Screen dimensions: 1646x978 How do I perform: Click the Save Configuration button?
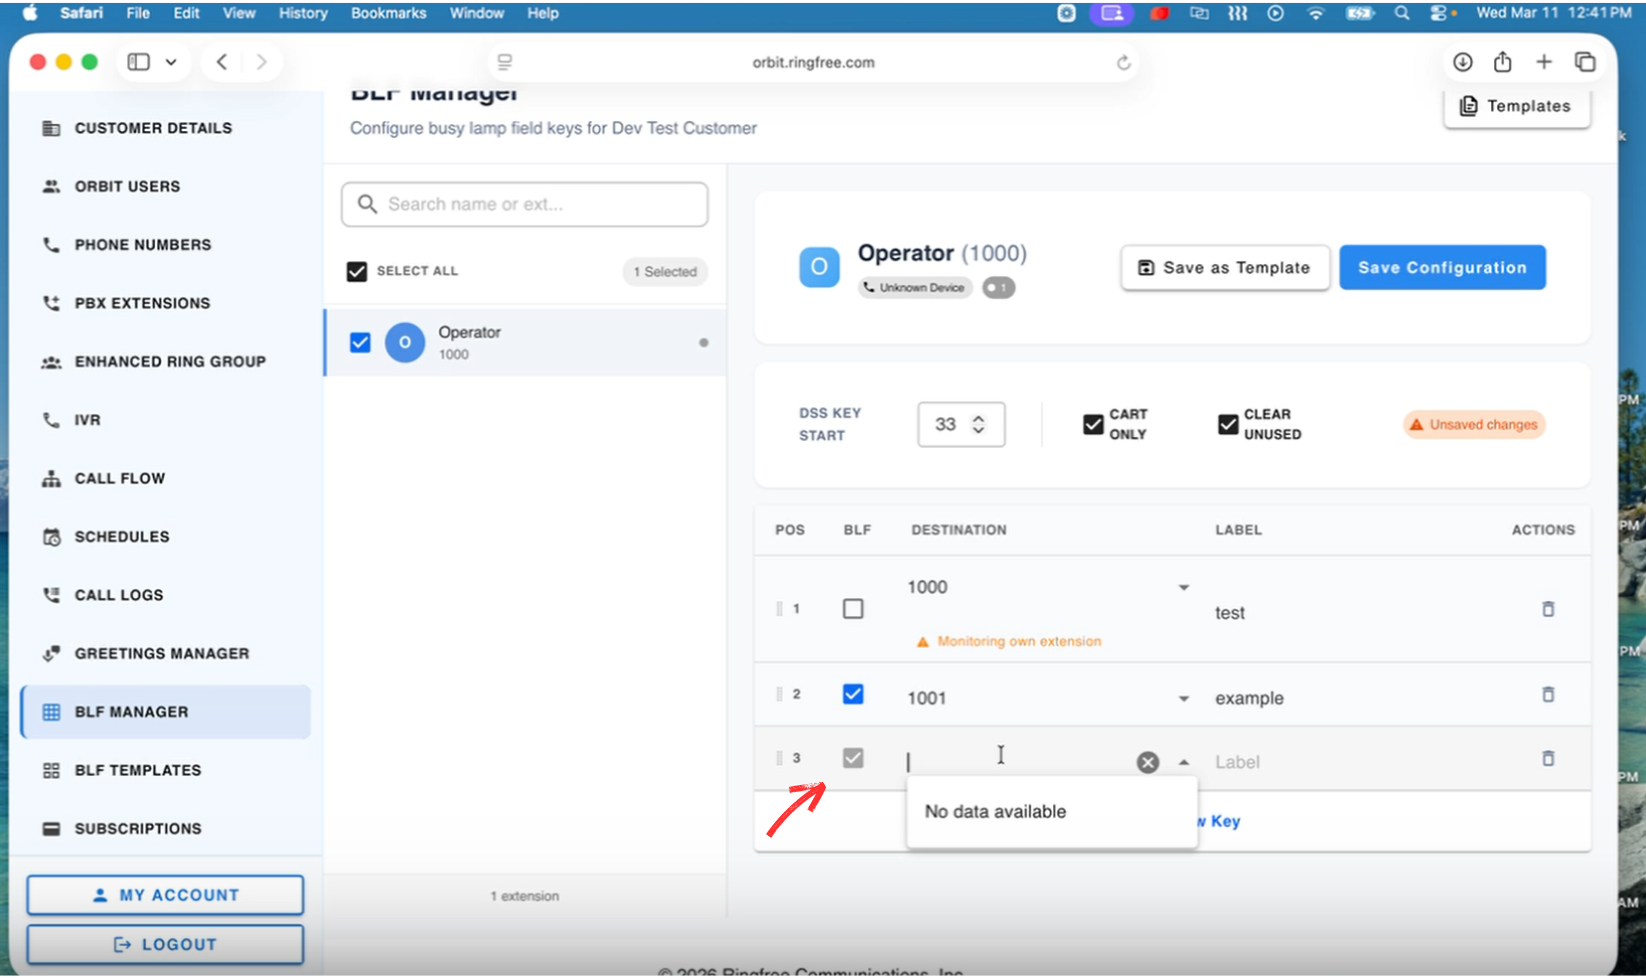[1441, 268]
